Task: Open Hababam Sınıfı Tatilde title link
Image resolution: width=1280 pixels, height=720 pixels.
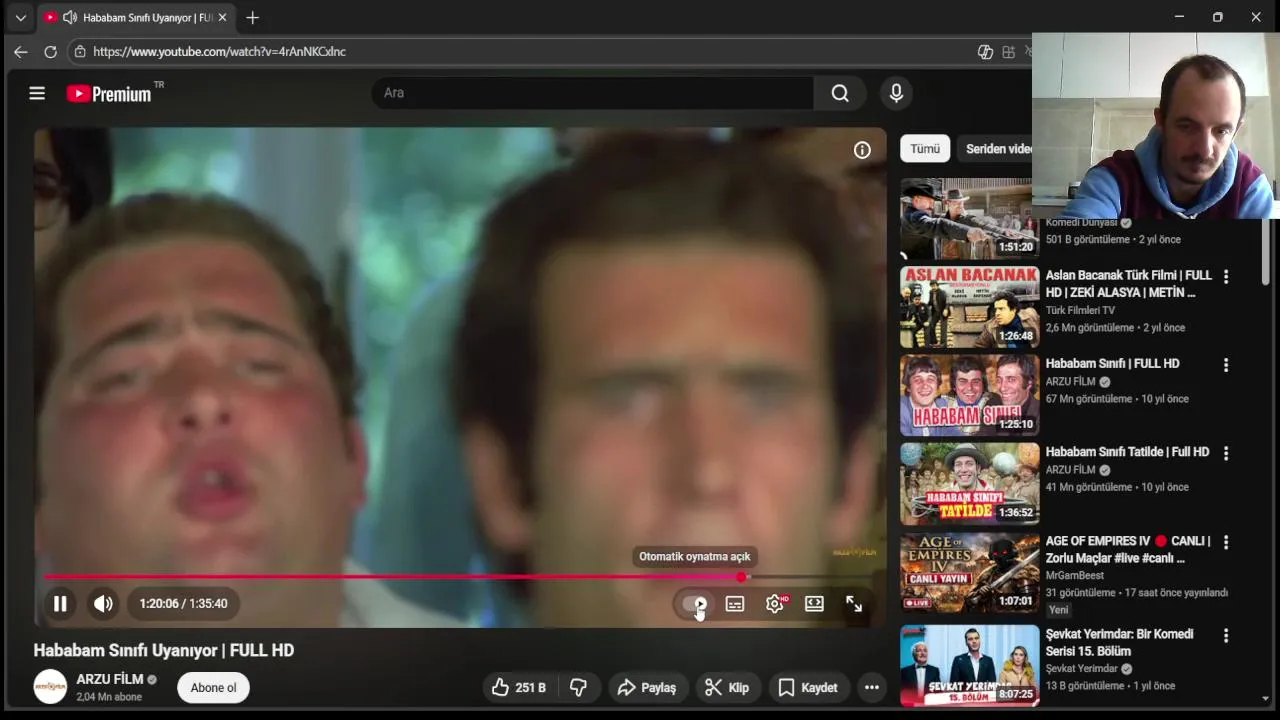Action: click(x=1127, y=452)
